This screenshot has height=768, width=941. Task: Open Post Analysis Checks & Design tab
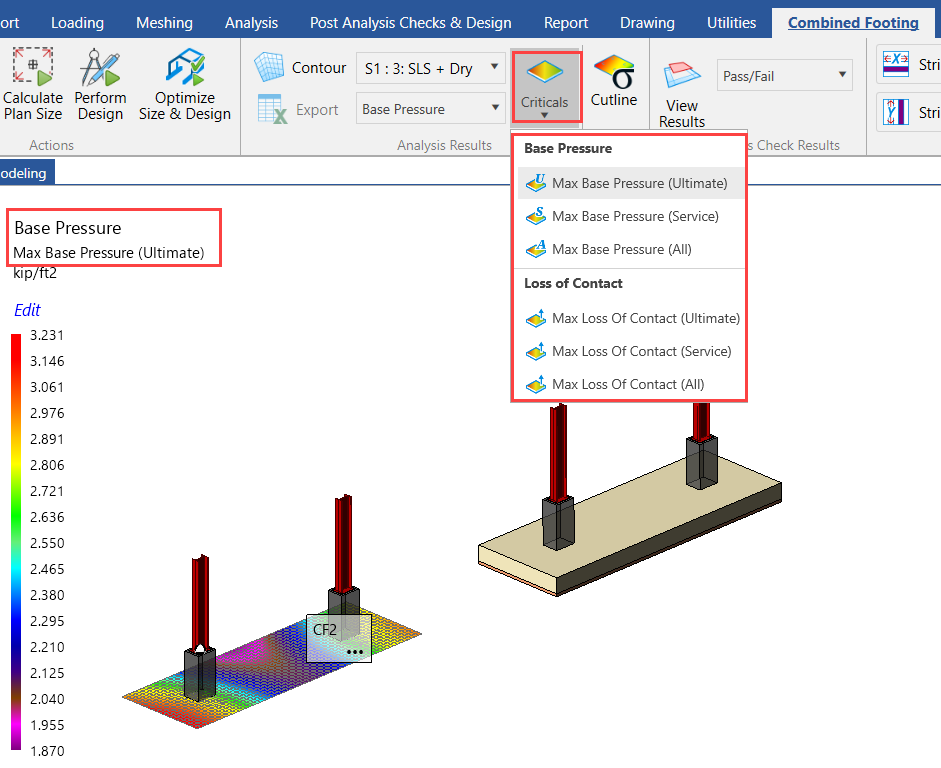(410, 23)
